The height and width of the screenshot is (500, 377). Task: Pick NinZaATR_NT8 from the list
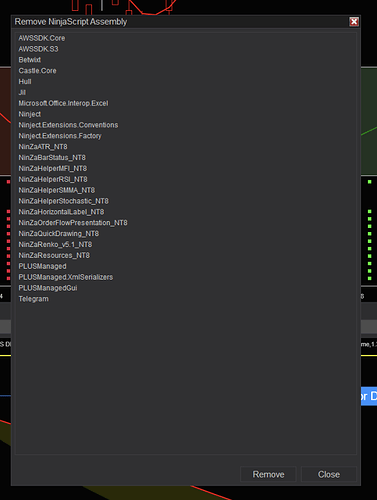[43, 147]
